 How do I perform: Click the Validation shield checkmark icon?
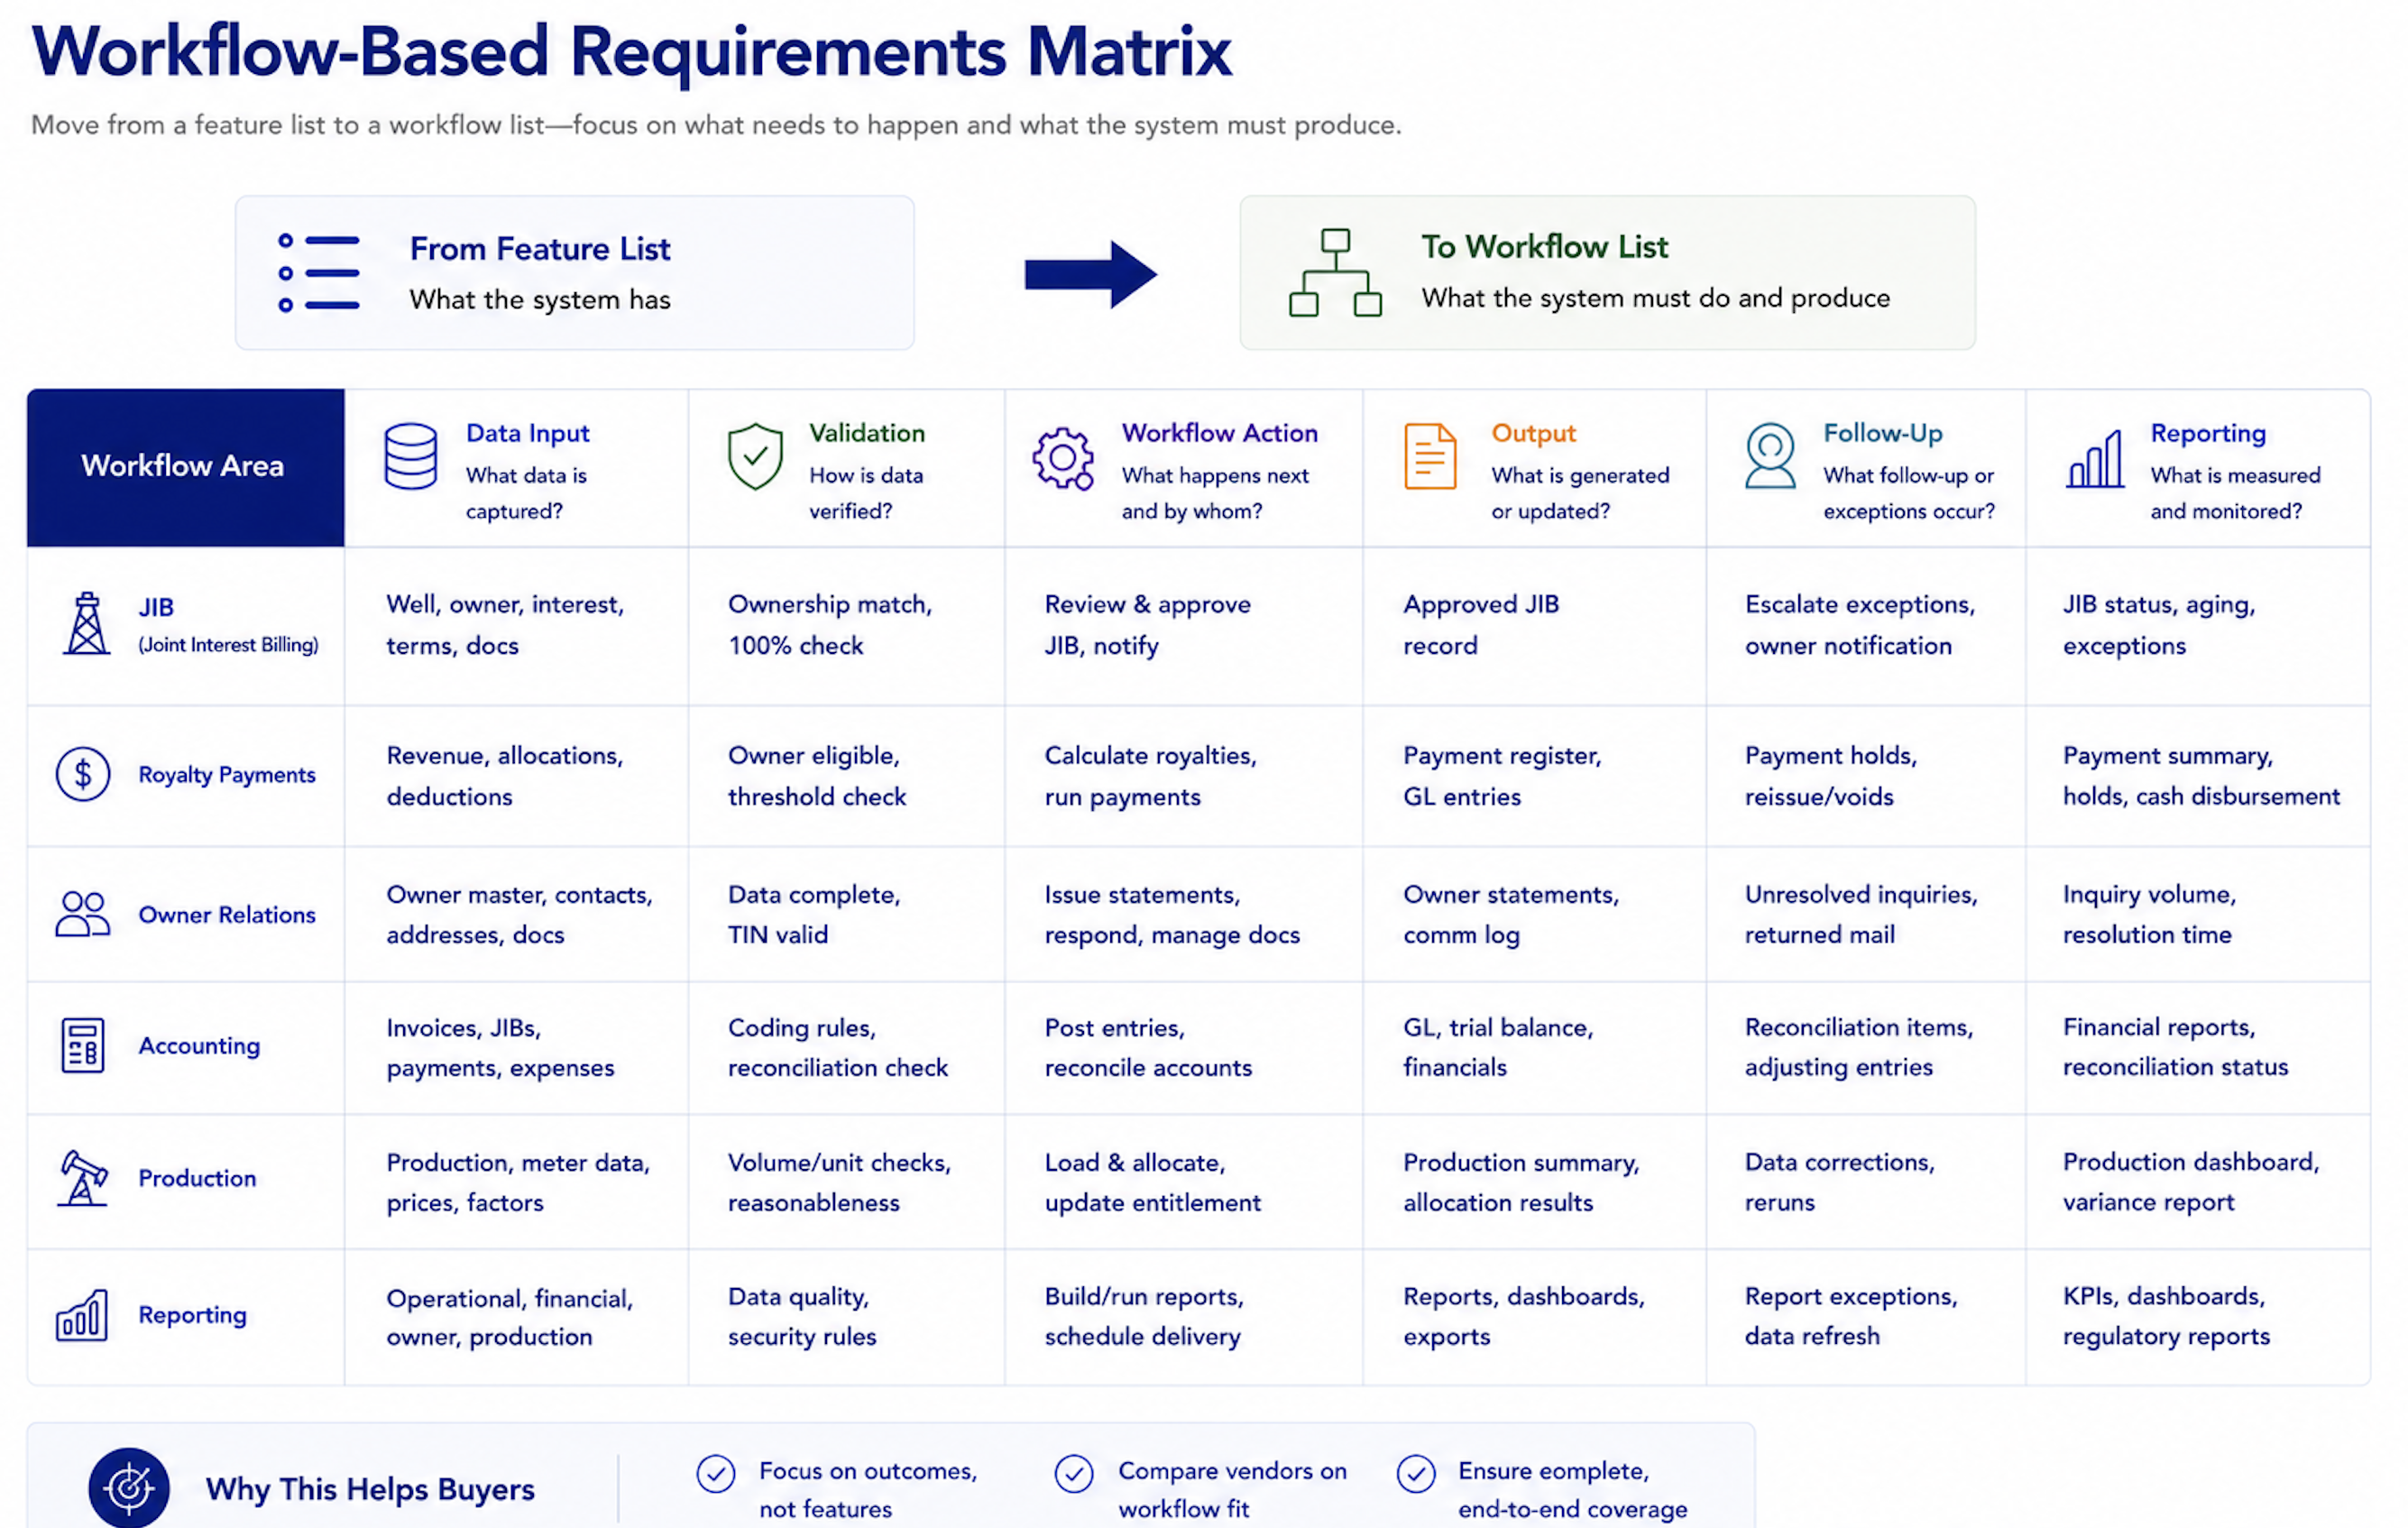click(755, 456)
